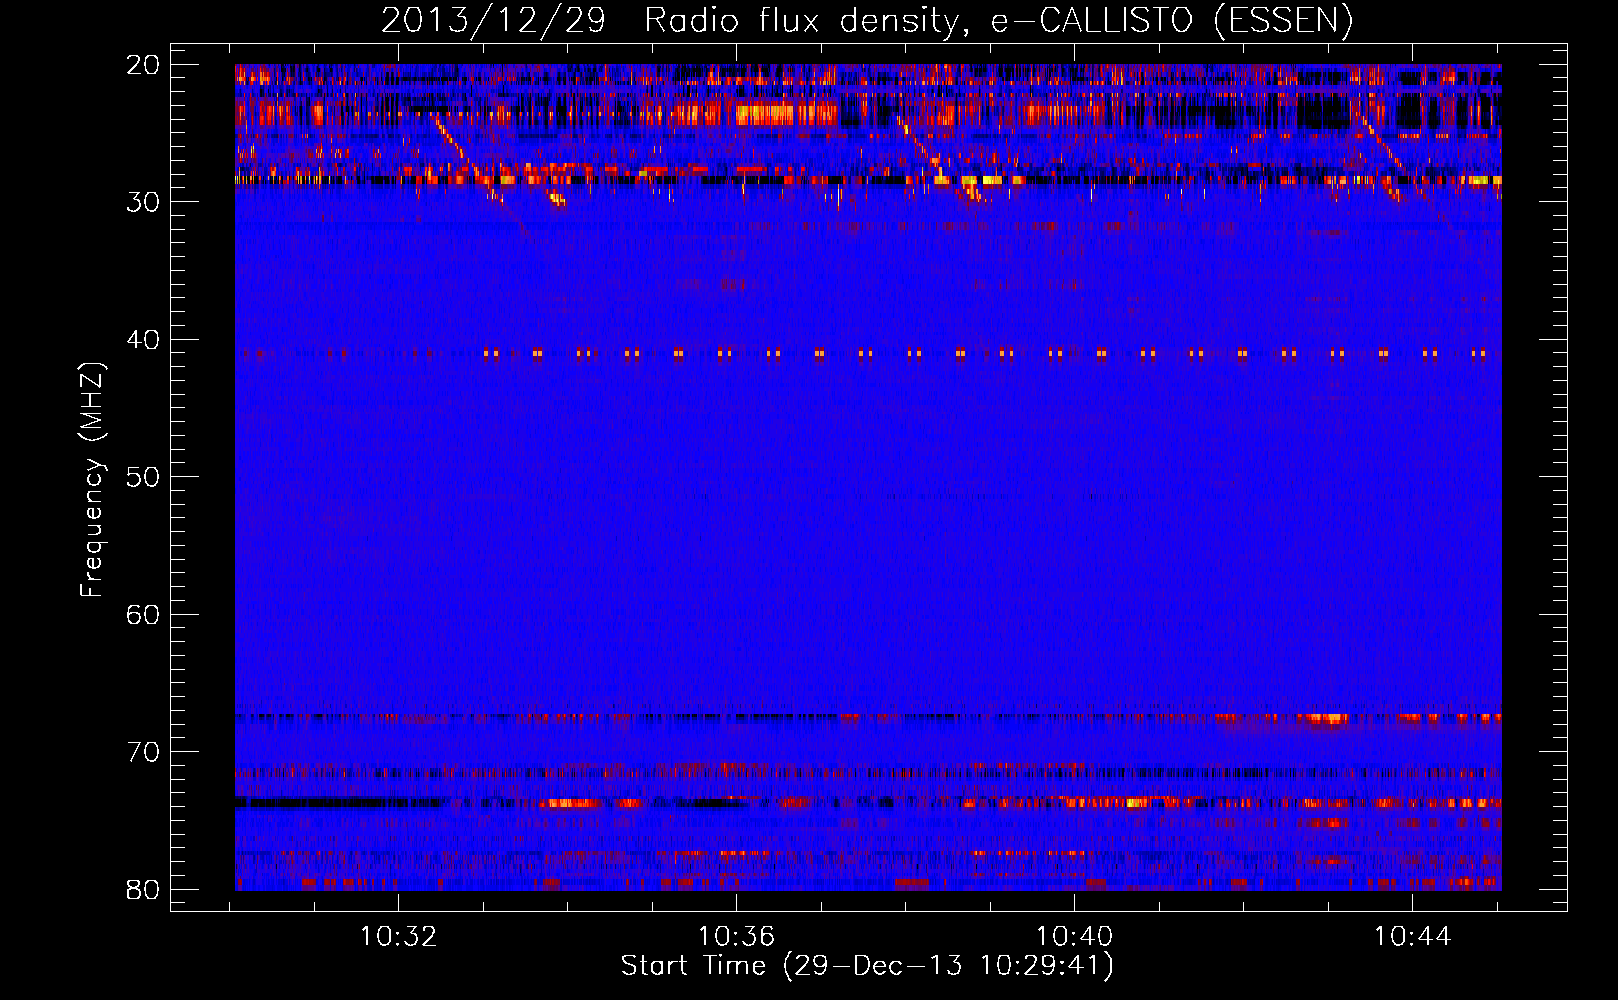Select the 30 MHz frequency tick label
1618x1000 pixels.
tap(144, 202)
